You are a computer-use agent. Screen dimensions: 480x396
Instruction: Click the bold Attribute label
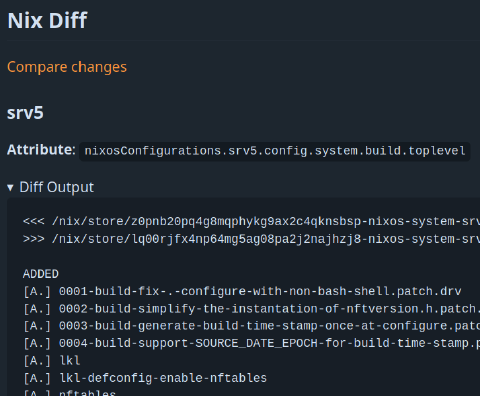[x=41, y=150]
